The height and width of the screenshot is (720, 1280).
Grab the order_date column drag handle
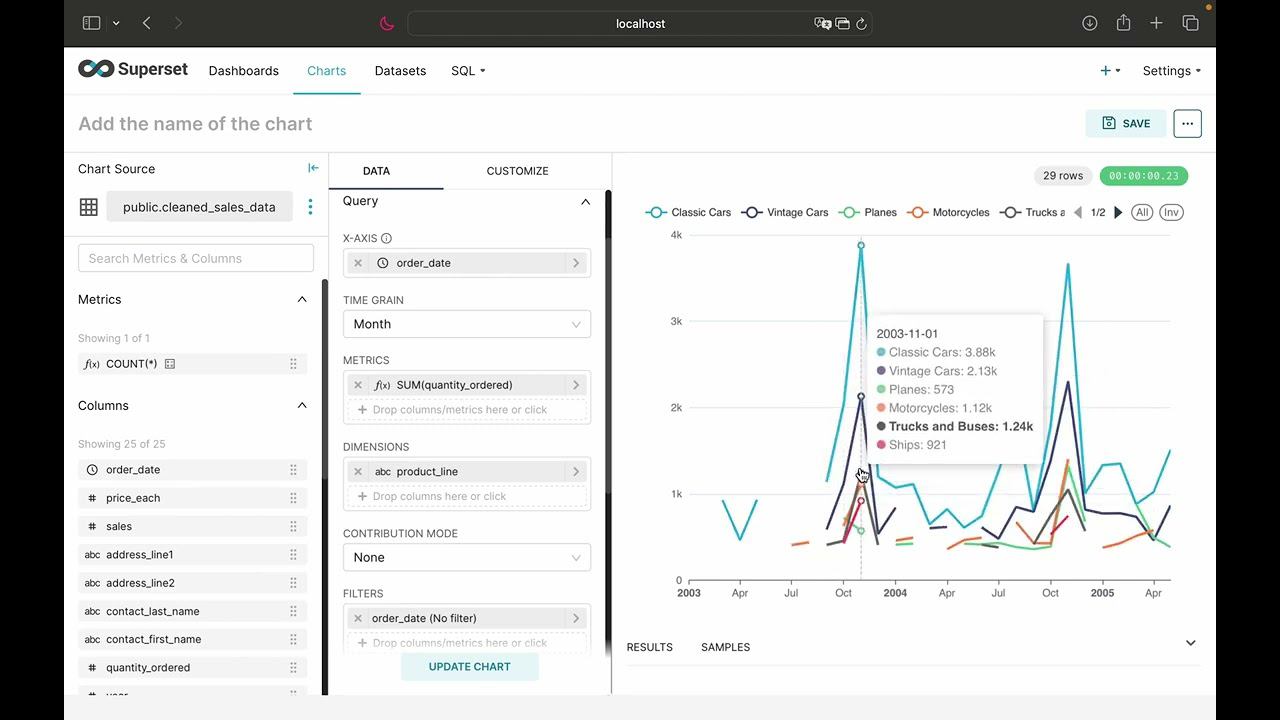point(293,470)
